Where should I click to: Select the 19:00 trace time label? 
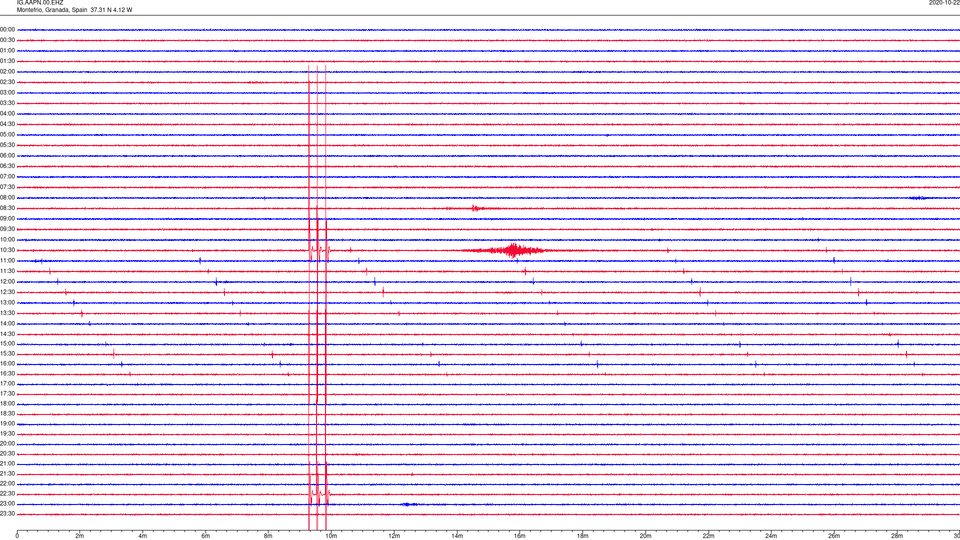[7, 424]
